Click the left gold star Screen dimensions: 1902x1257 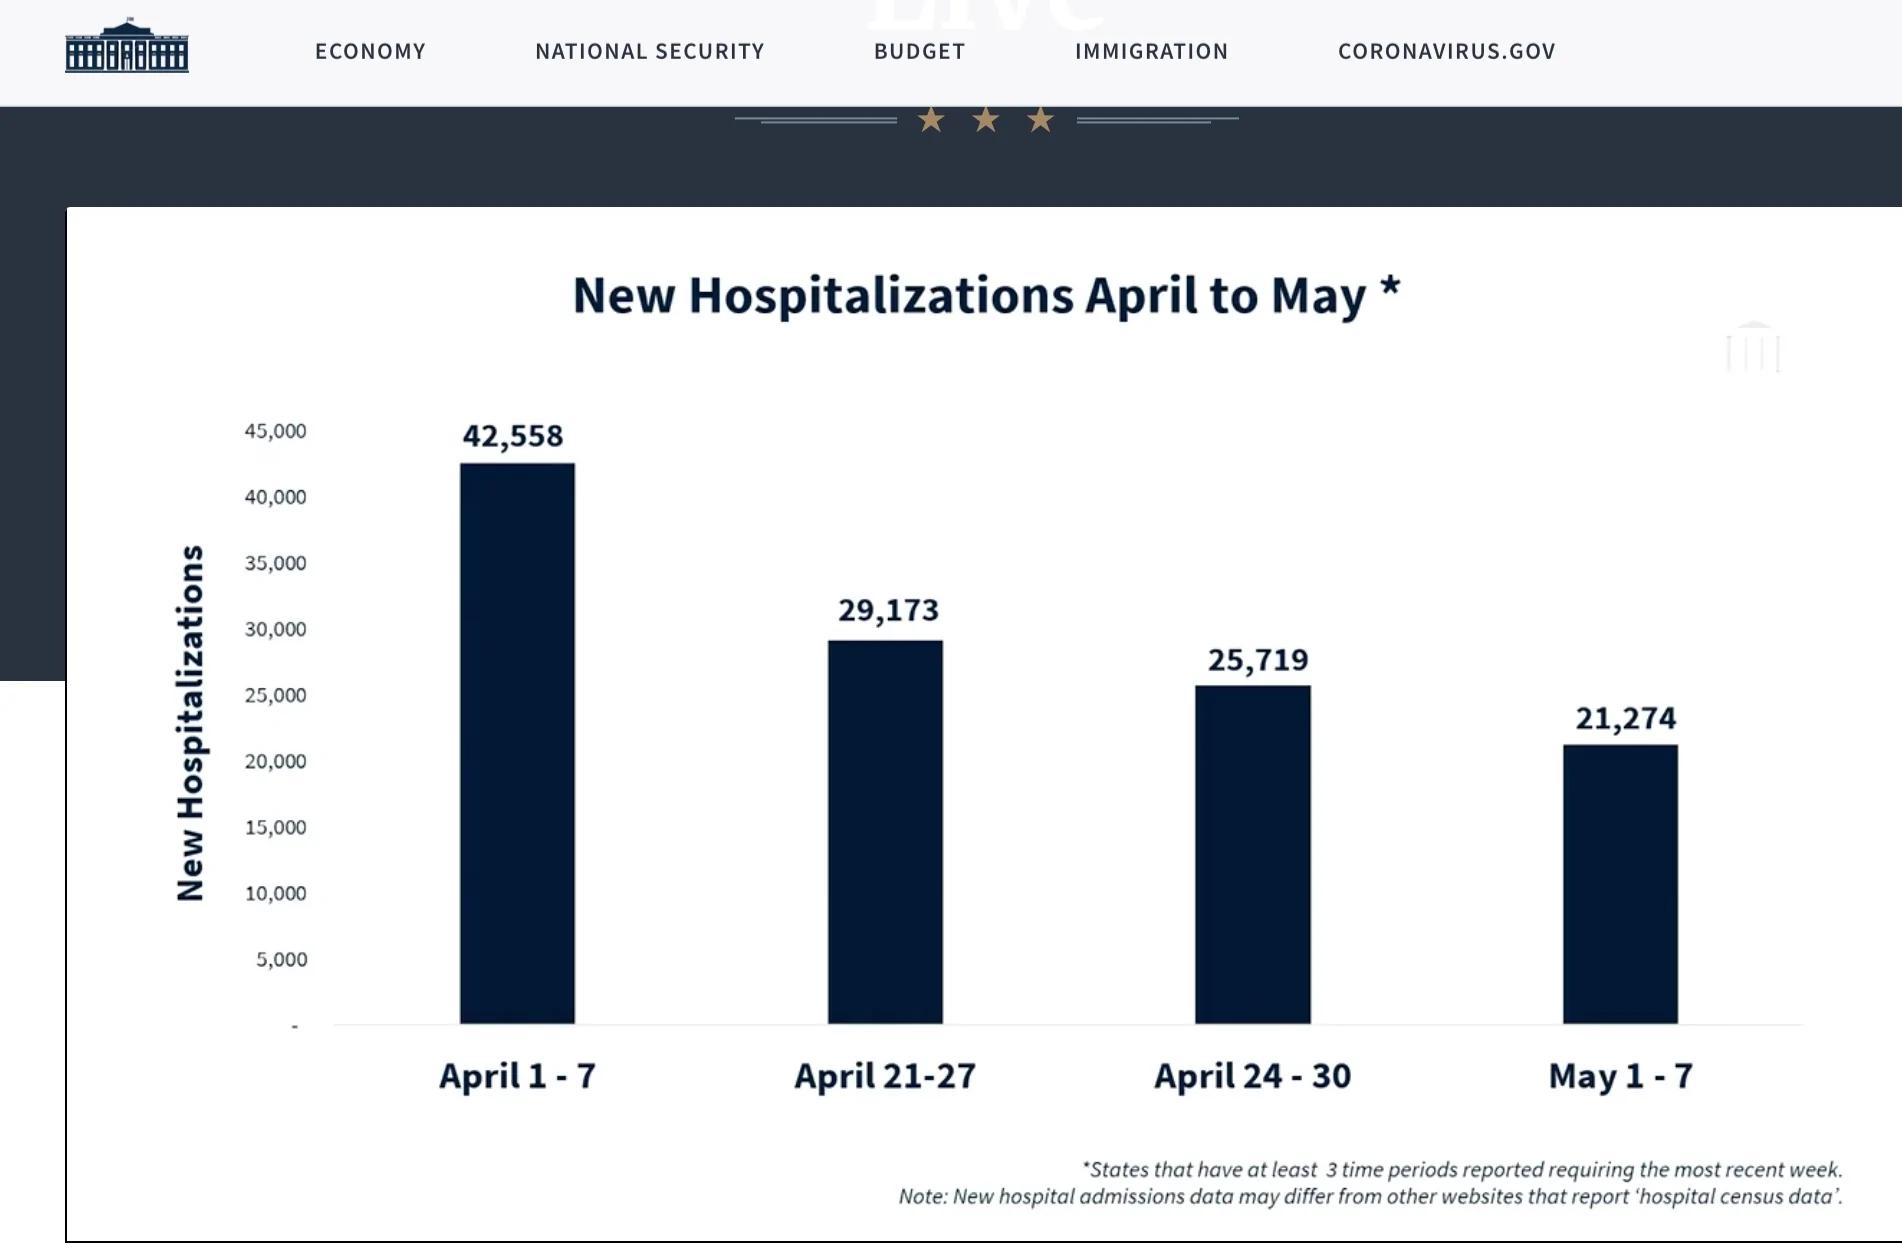tap(931, 120)
